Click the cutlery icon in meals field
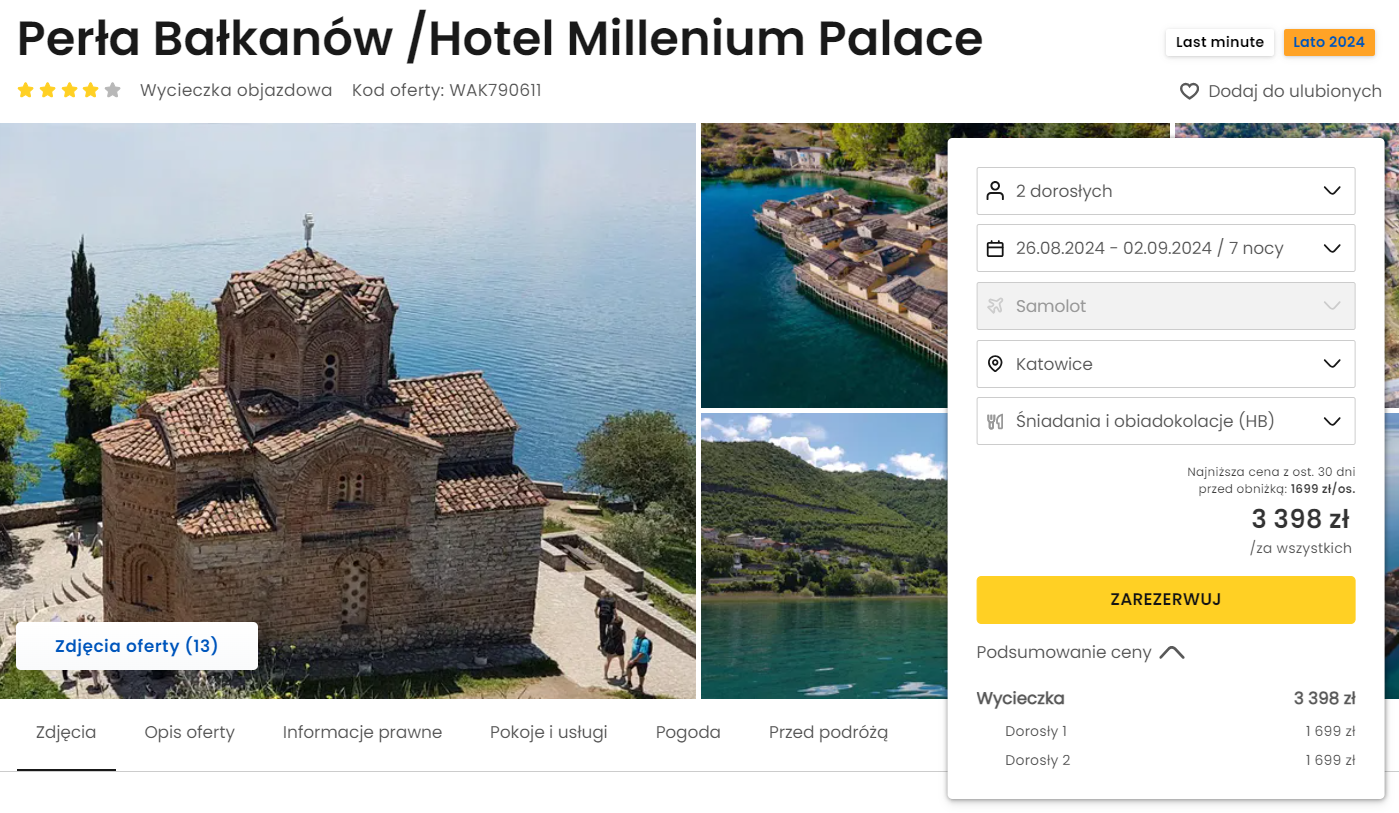Screen dimensions: 1399x813 (x=995, y=421)
